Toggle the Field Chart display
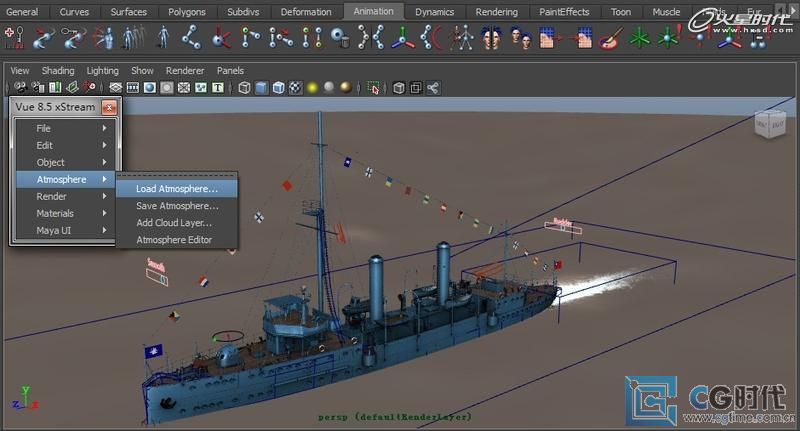 (184, 88)
